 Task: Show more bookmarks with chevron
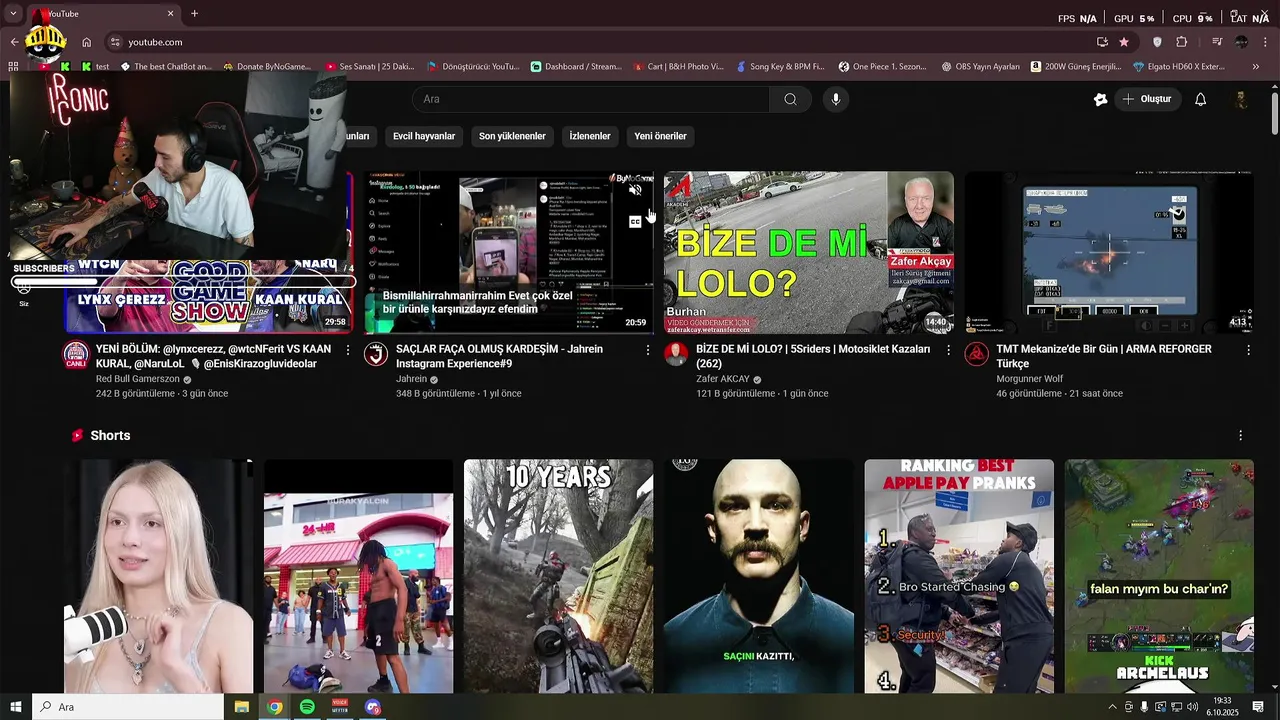(1256, 67)
